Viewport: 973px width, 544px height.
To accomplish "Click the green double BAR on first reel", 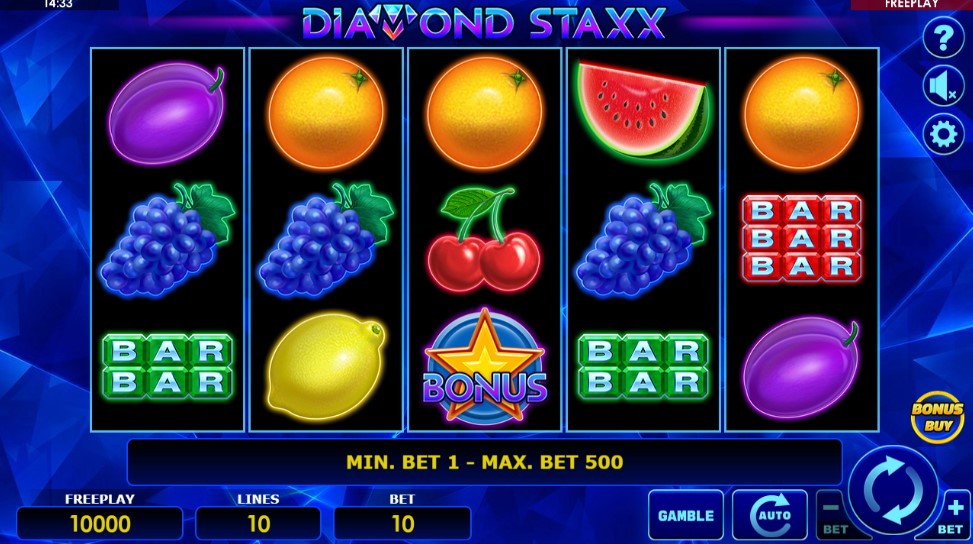I will coord(168,366).
